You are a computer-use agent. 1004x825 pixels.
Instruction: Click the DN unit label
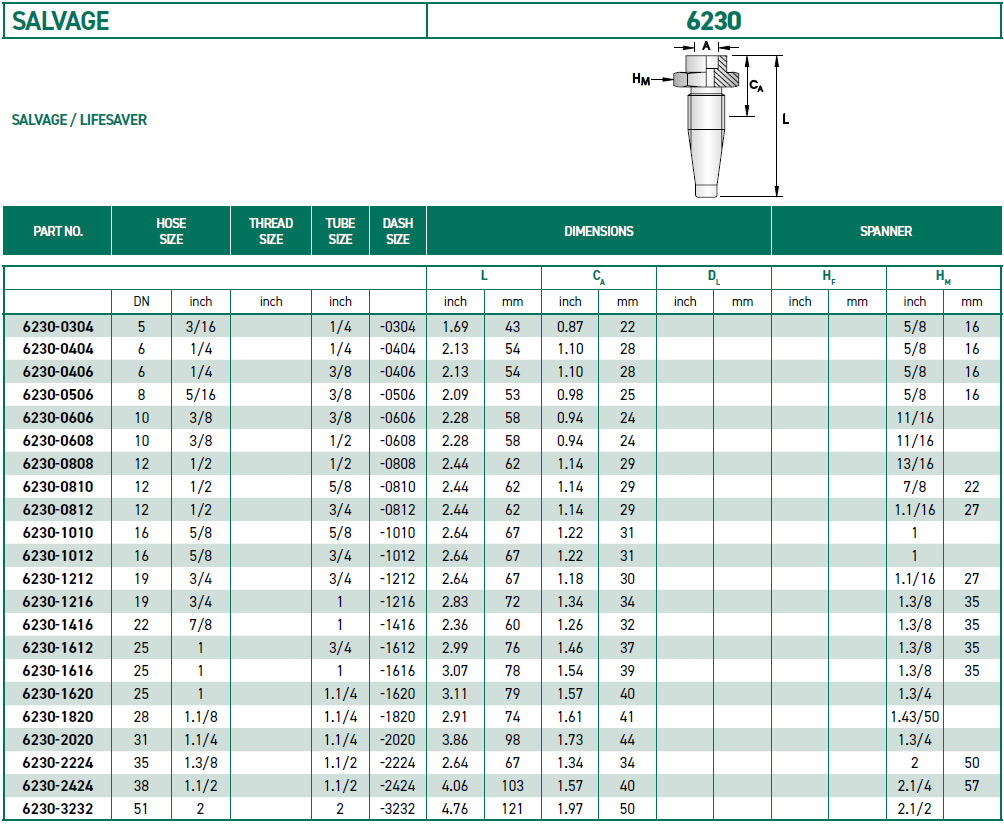coord(142,302)
